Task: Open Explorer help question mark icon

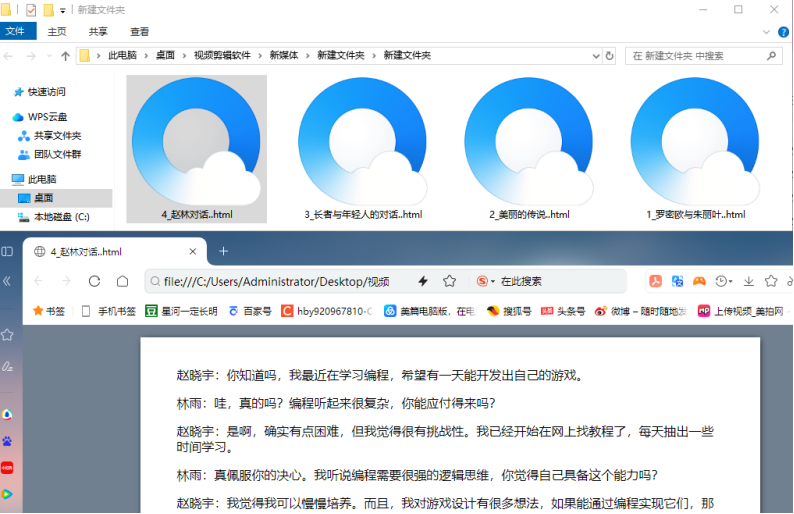Action: click(783, 32)
